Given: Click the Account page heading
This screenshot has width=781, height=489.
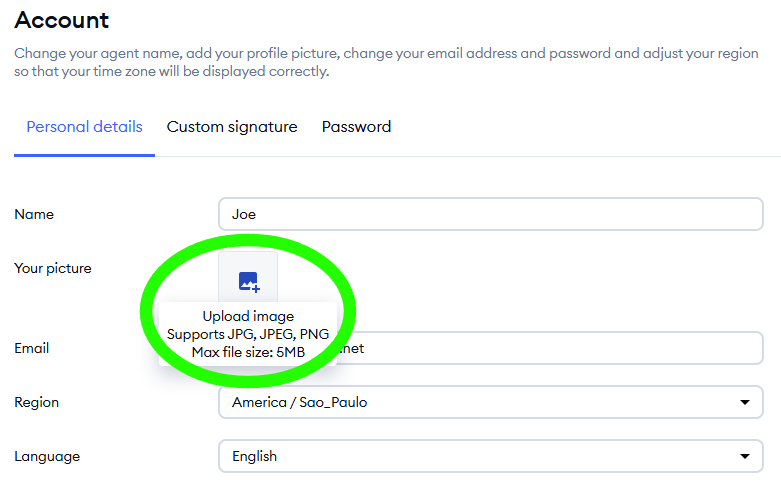Looking at the screenshot, I should (x=61, y=20).
